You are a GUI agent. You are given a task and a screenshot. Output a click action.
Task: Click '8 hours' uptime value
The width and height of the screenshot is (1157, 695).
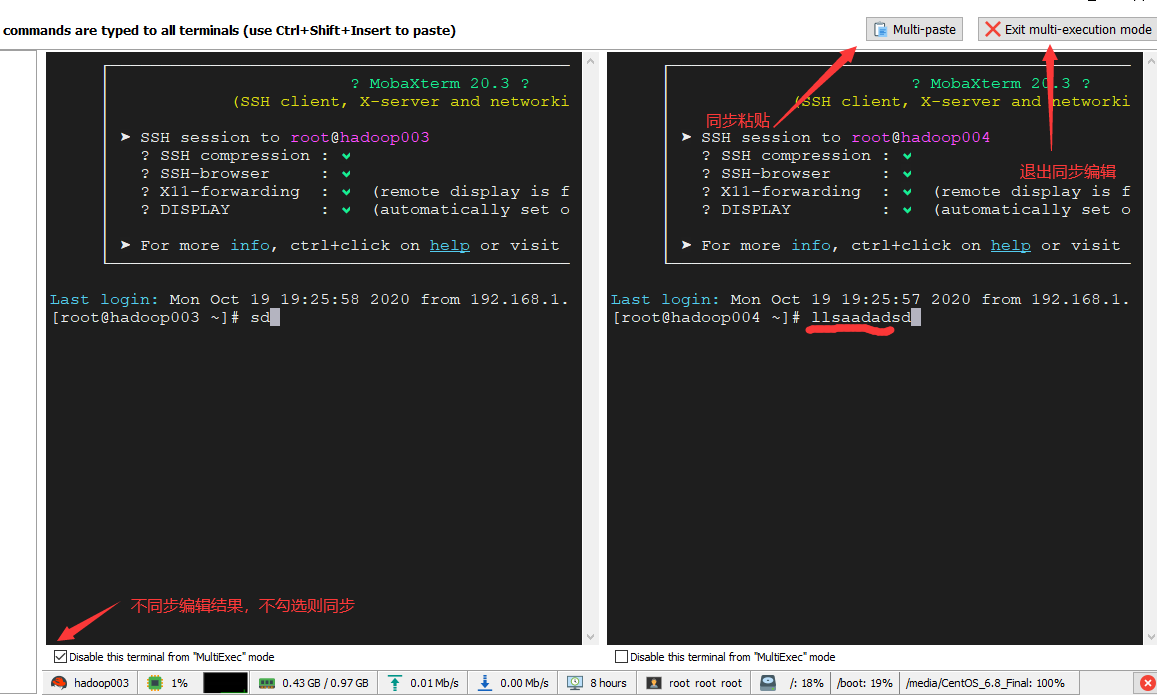[608, 683]
